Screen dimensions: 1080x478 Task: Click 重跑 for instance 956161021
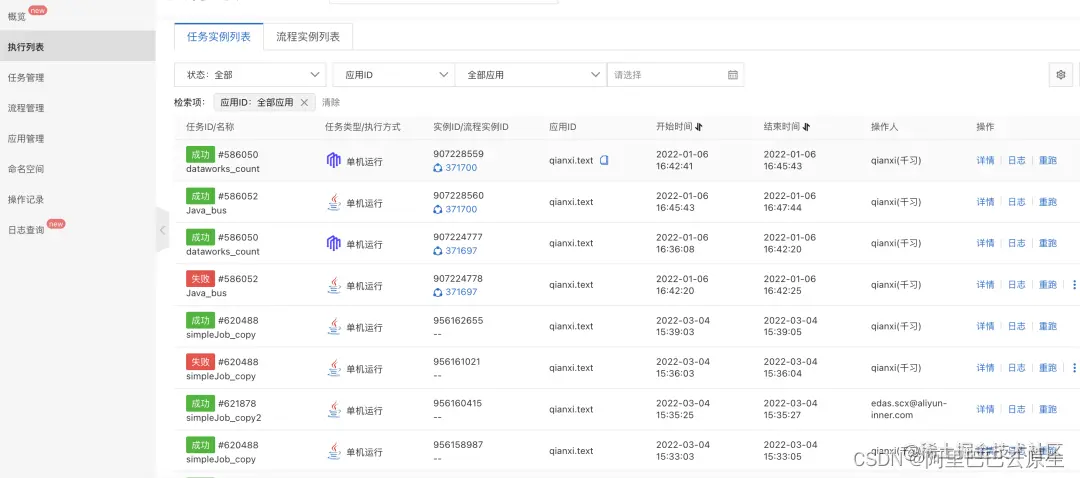tap(1048, 368)
